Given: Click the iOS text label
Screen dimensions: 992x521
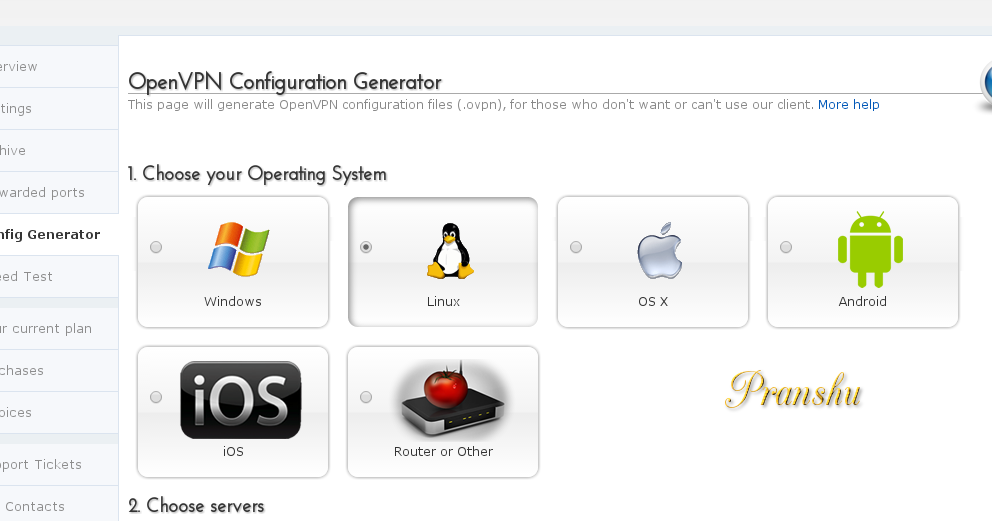Looking at the screenshot, I should click(233, 451).
